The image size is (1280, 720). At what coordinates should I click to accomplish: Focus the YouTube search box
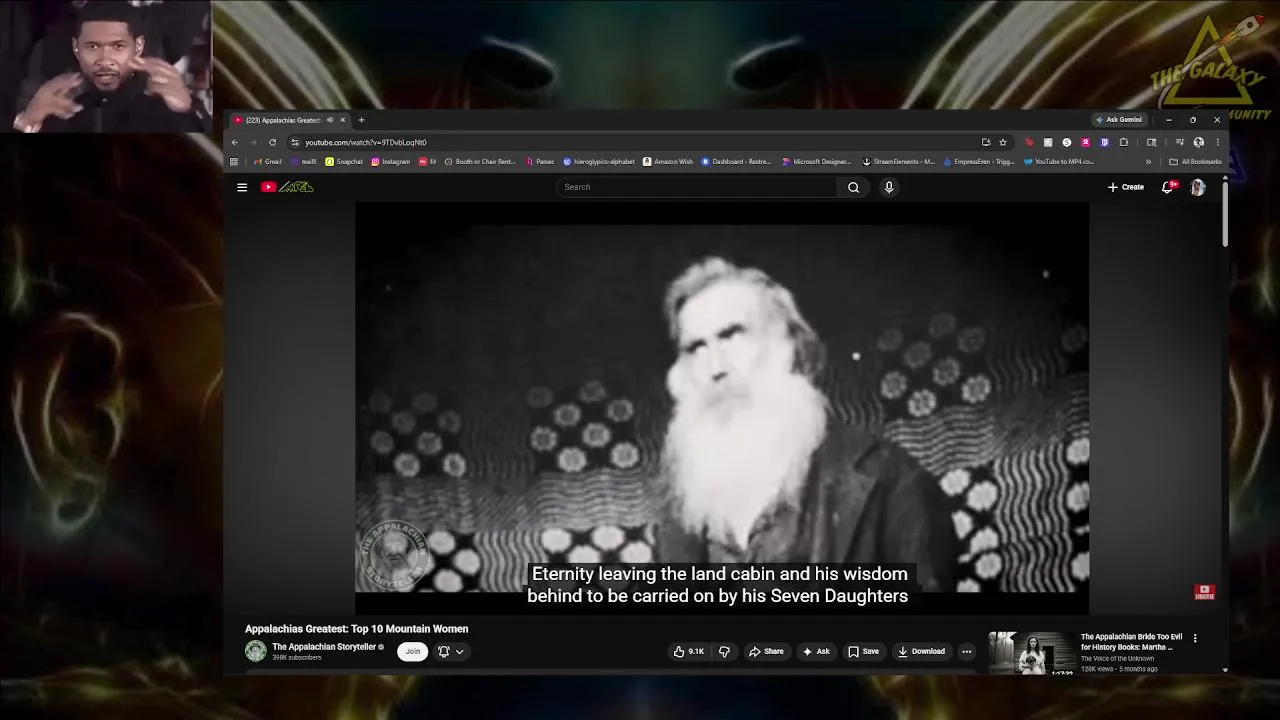coord(697,187)
